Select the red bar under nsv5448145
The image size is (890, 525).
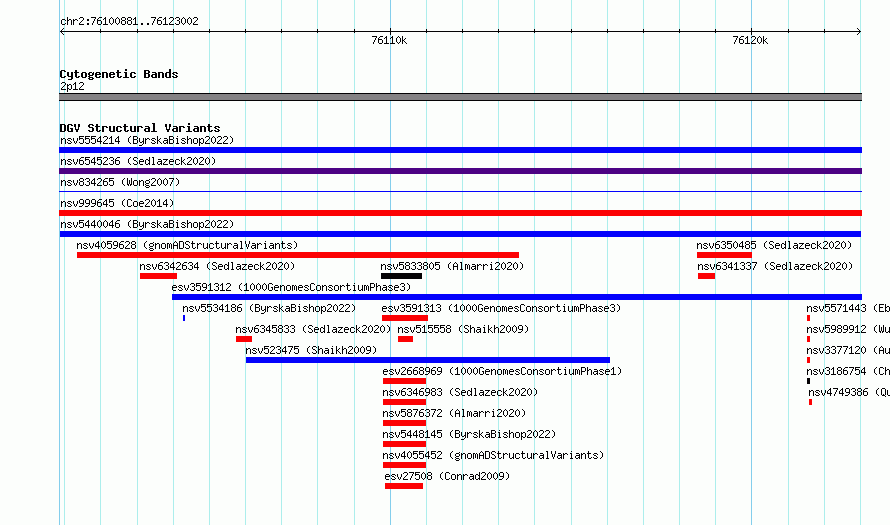click(x=404, y=444)
